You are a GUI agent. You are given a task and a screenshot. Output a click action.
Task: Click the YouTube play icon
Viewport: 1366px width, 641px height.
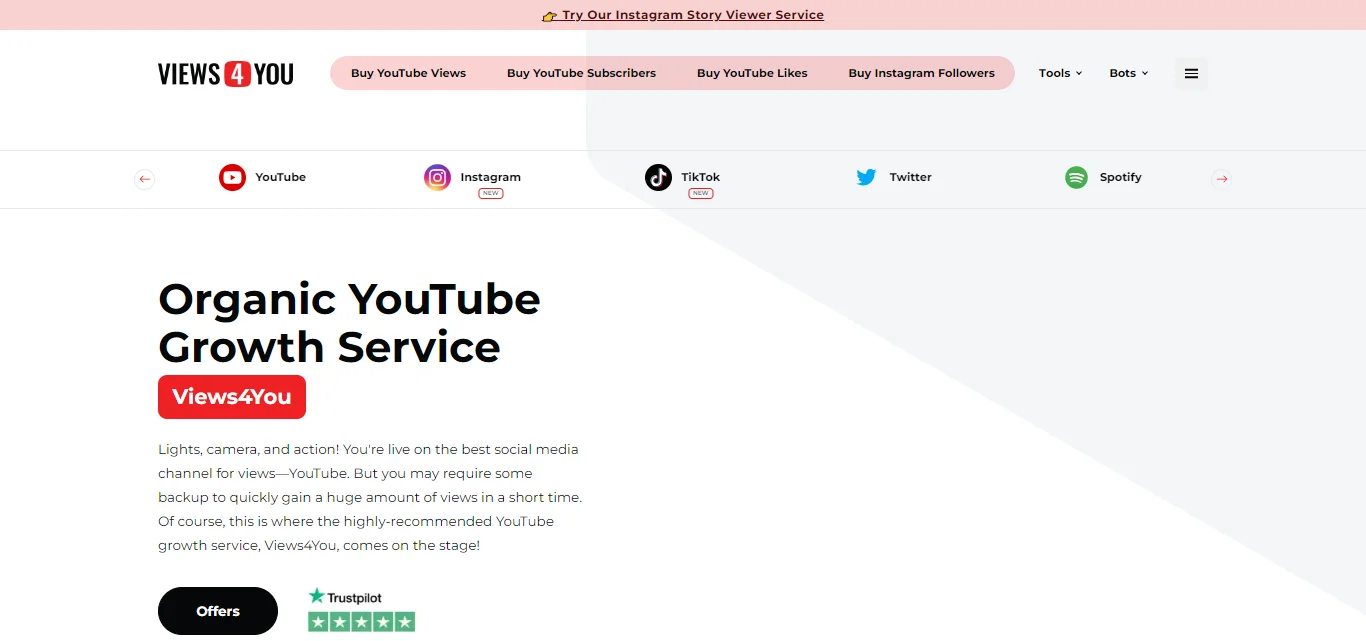[232, 178]
